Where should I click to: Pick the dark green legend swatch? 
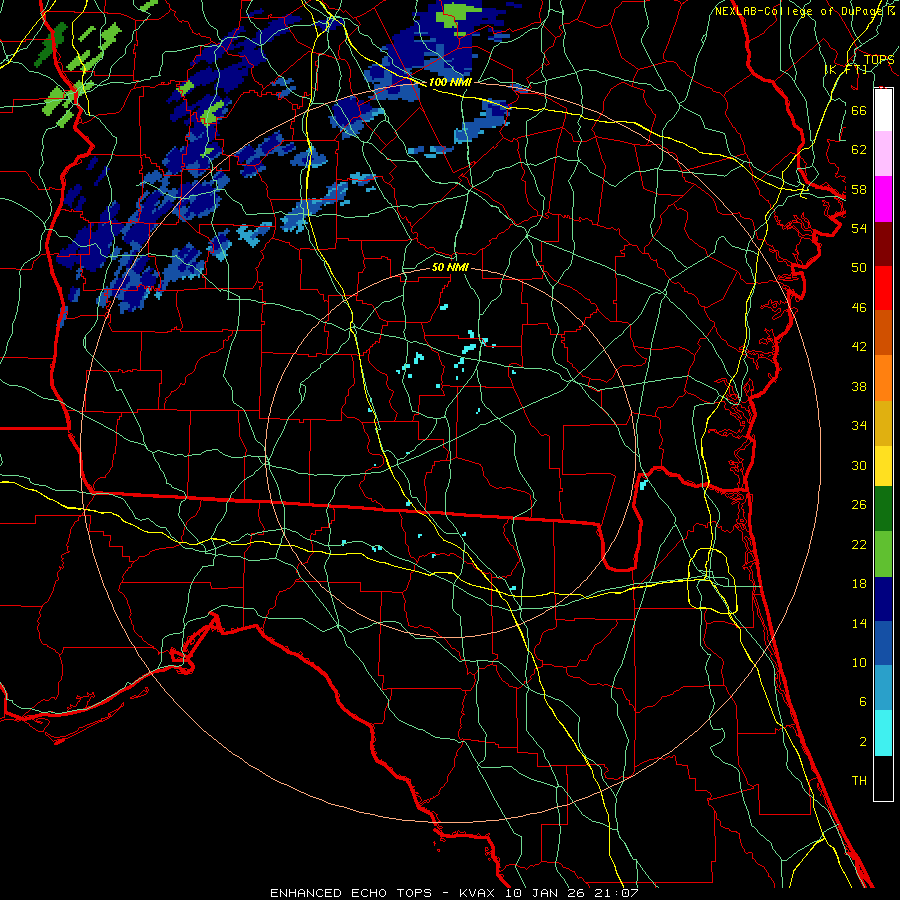pos(883,509)
